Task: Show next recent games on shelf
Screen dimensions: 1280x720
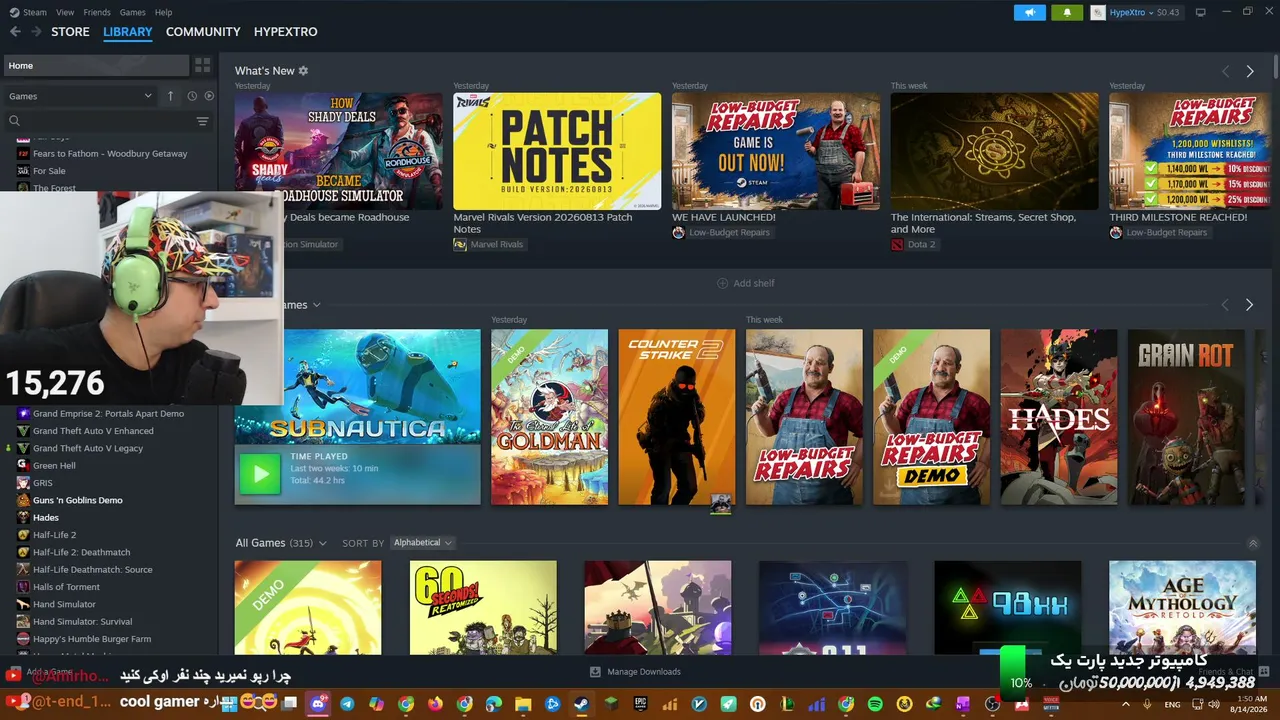Action: tap(1249, 305)
